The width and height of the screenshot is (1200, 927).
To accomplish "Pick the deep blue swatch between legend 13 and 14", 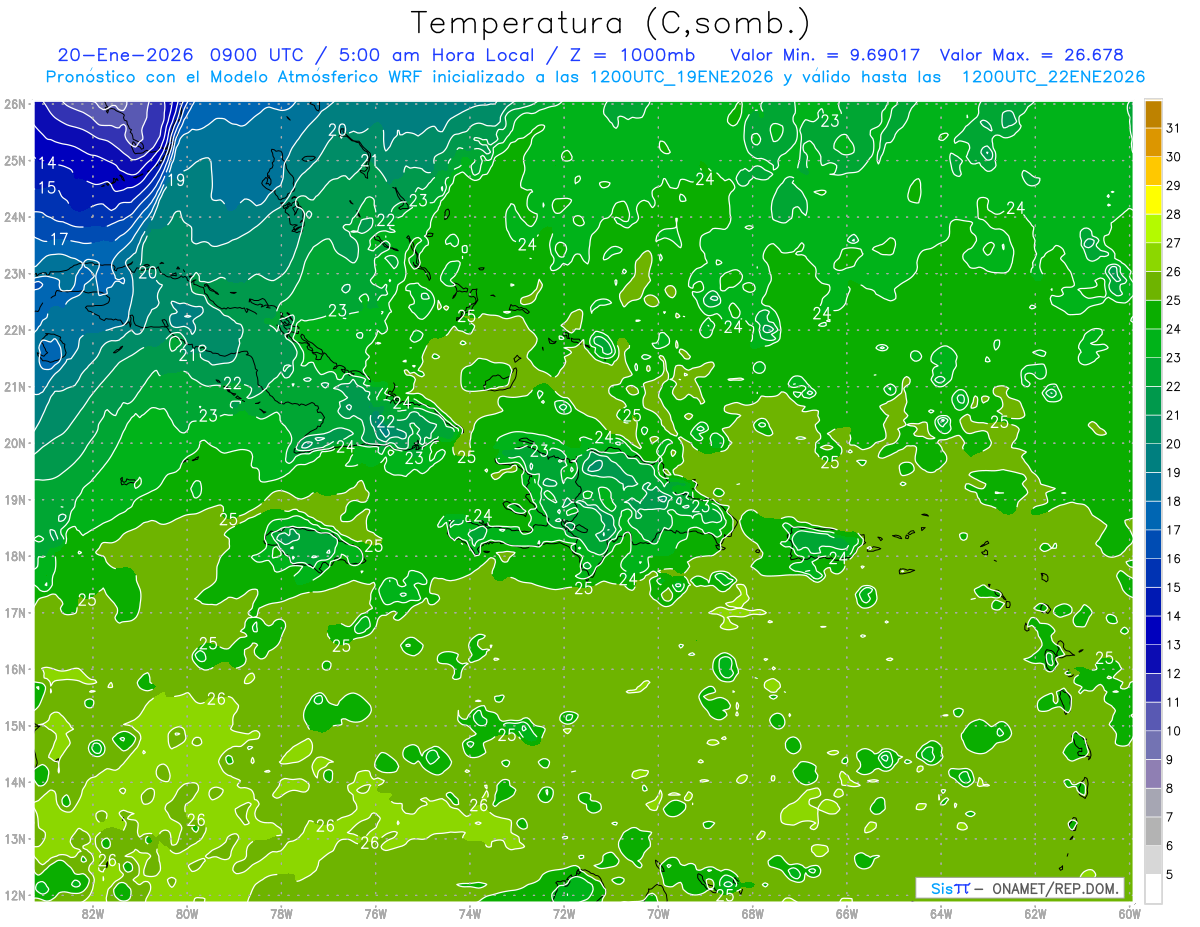I will click(1153, 631).
